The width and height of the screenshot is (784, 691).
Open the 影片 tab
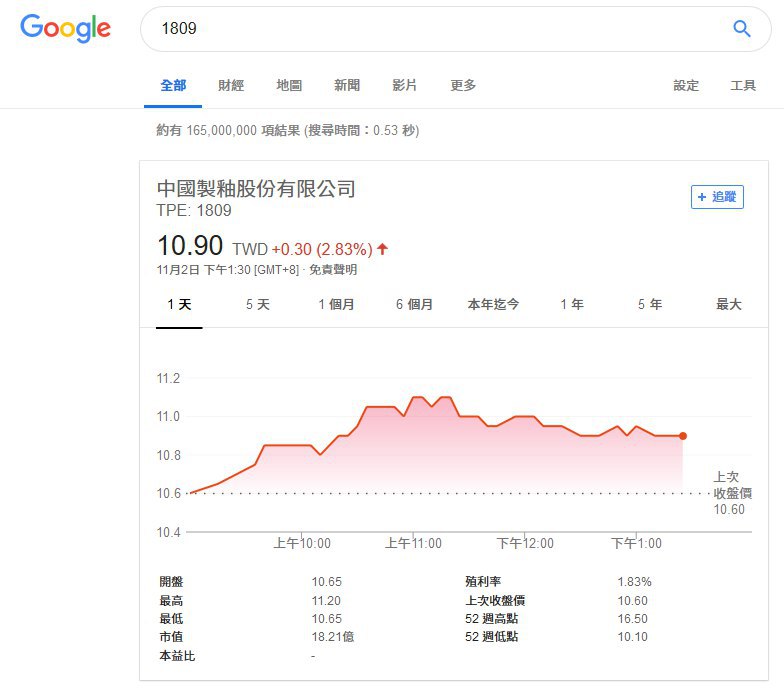(404, 86)
